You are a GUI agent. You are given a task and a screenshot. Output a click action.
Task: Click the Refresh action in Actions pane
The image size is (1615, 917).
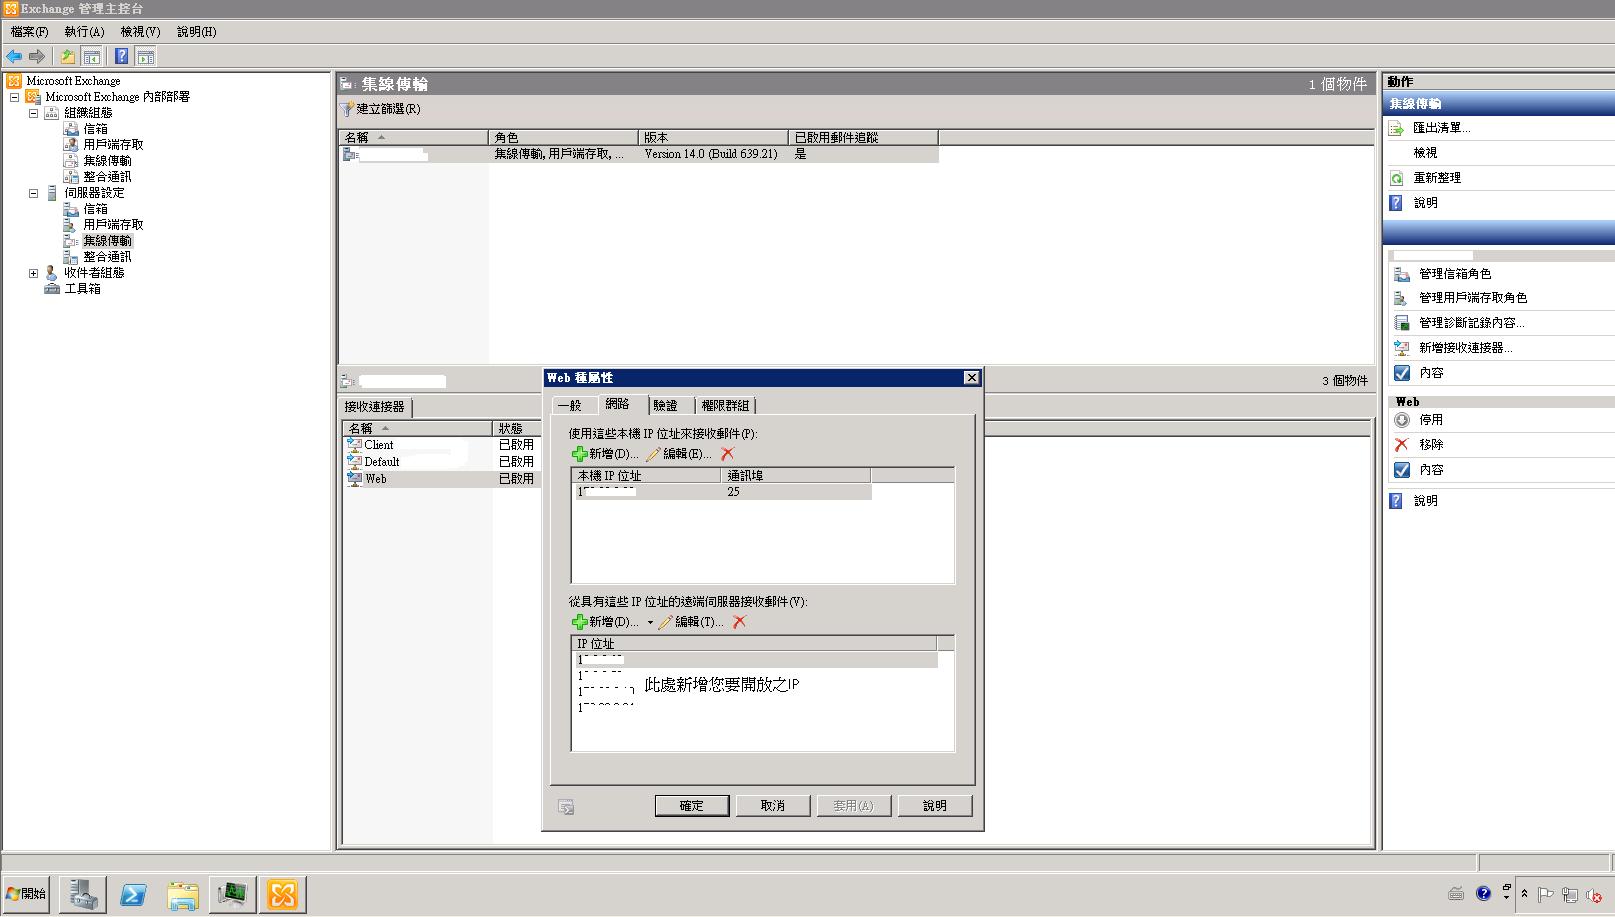(x=1436, y=178)
